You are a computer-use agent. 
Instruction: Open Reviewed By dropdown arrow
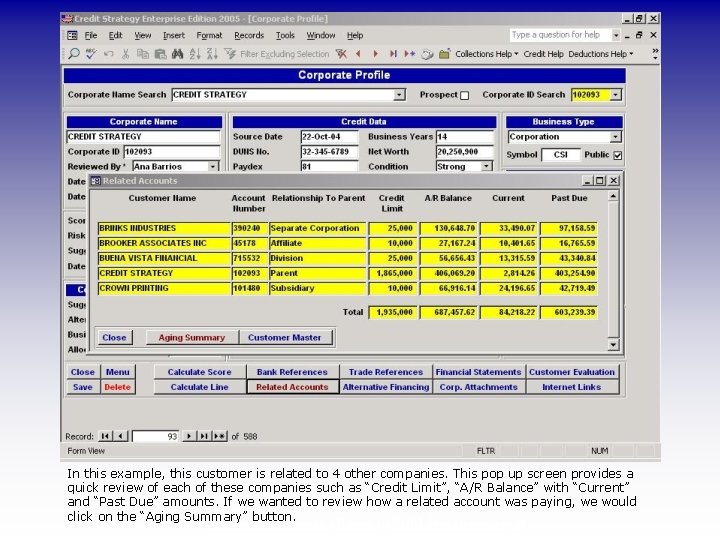(x=213, y=166)
